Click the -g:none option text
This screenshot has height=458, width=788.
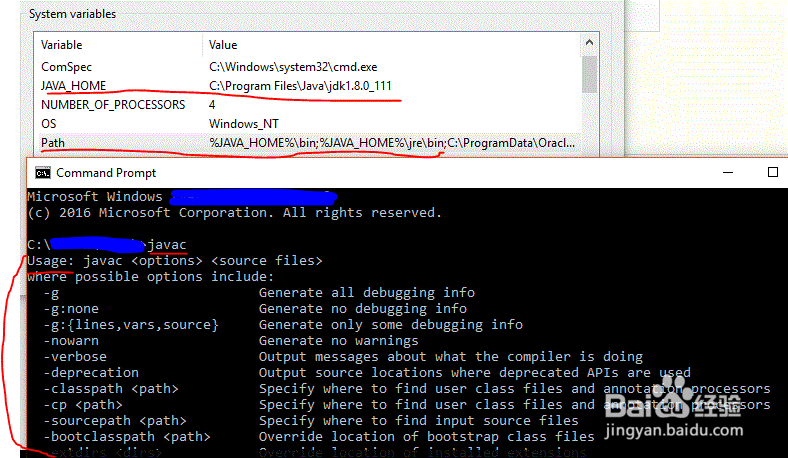pos(71,309)
